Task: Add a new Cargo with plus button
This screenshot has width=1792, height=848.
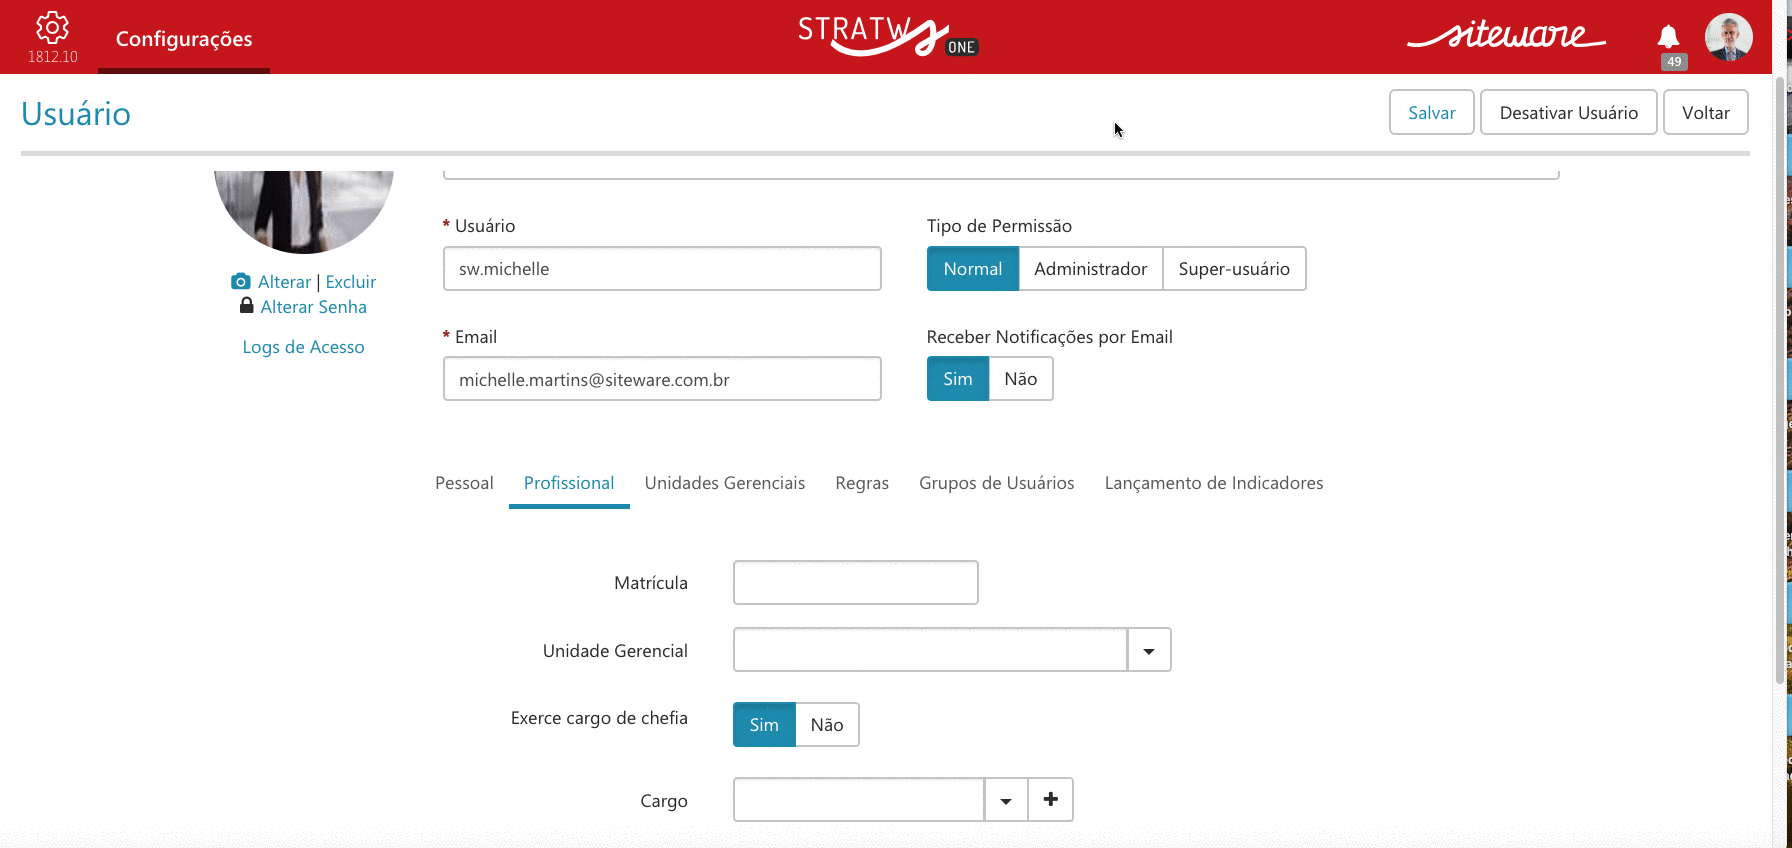Action: (1050, 800)
